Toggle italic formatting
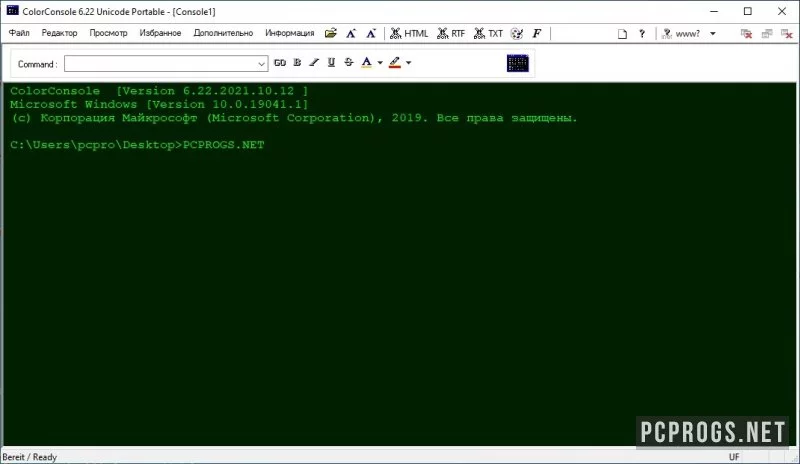 coord(314,63)
